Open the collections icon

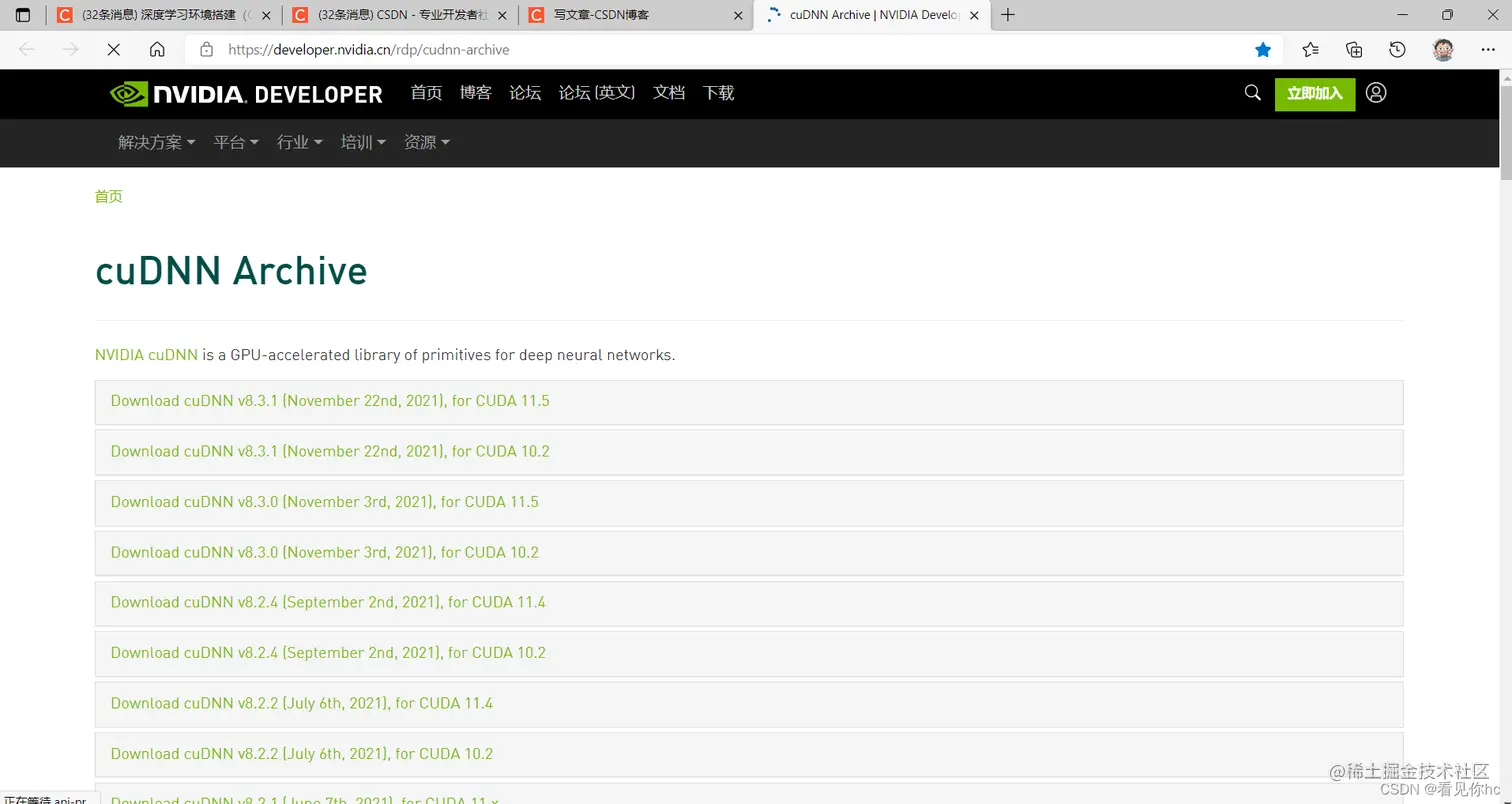1354,49
